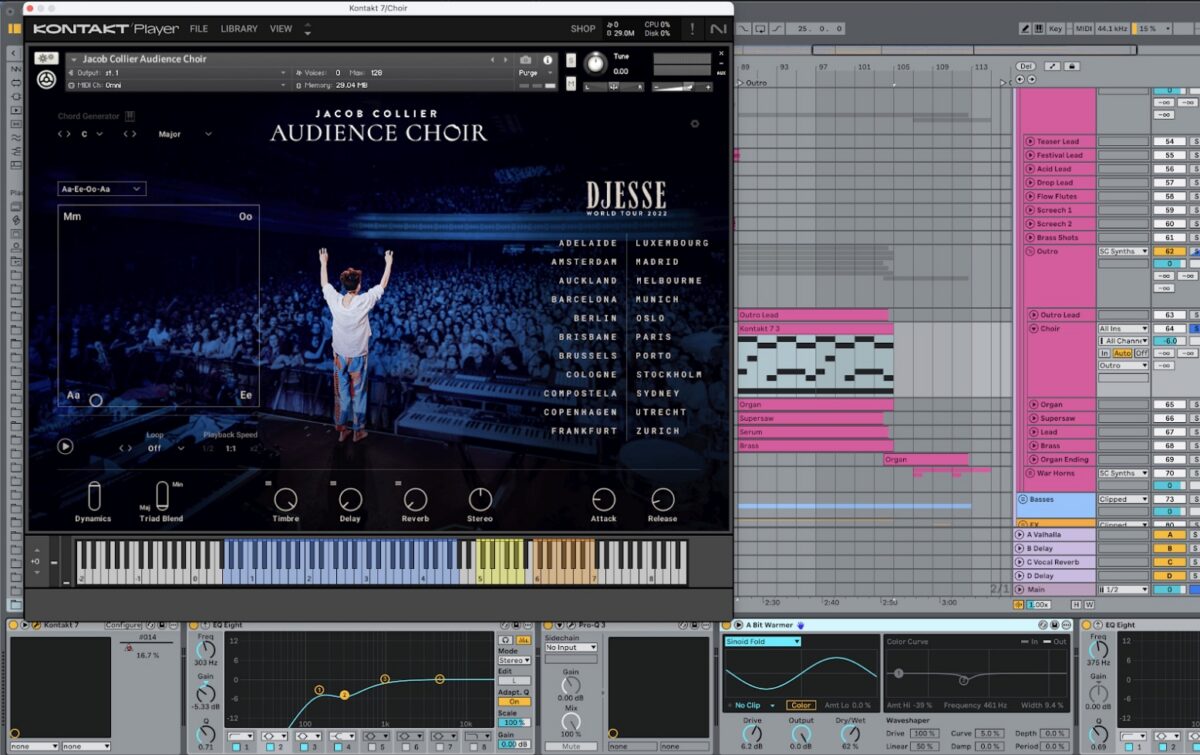Collapse the Outro group track
1200x755 pixels.
1029,252
